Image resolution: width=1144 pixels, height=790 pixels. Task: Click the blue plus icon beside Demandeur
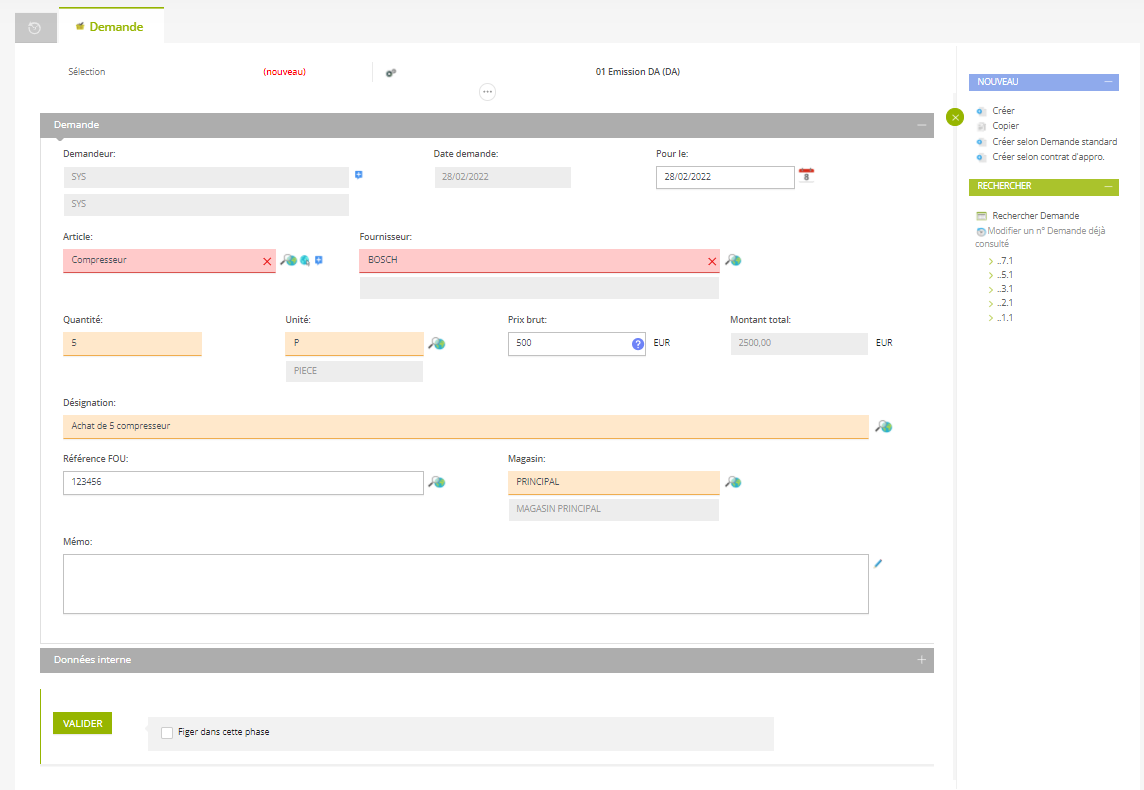[358, 173]
